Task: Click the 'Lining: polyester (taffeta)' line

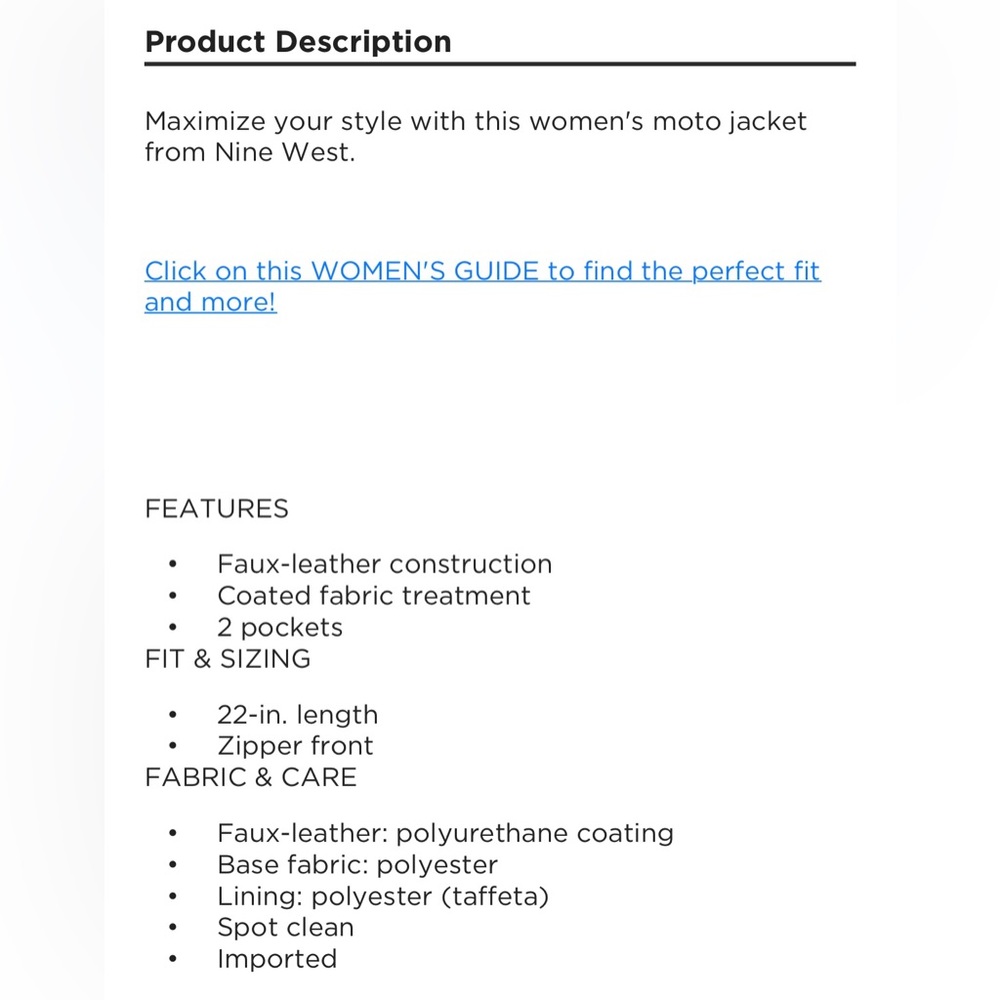Action: tap(383, 896)
